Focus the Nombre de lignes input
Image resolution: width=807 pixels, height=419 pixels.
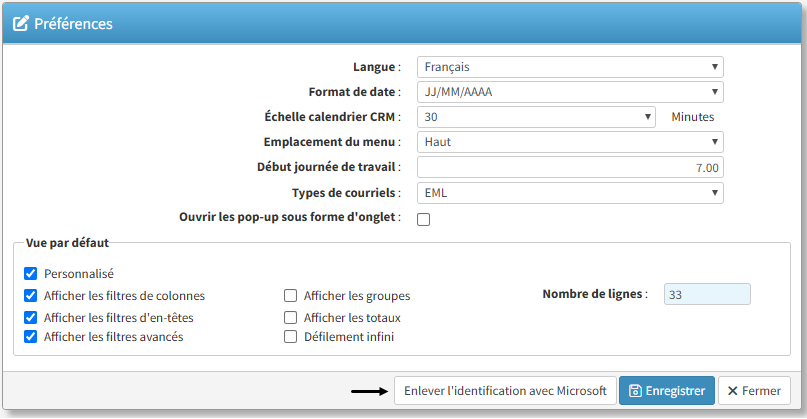[706, 295]
